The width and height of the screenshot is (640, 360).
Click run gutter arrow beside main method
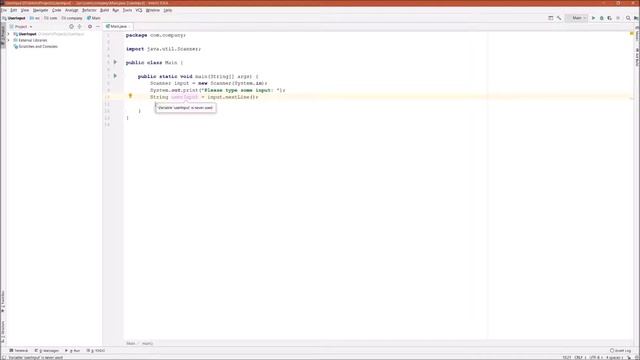click(x=115, y=76)
